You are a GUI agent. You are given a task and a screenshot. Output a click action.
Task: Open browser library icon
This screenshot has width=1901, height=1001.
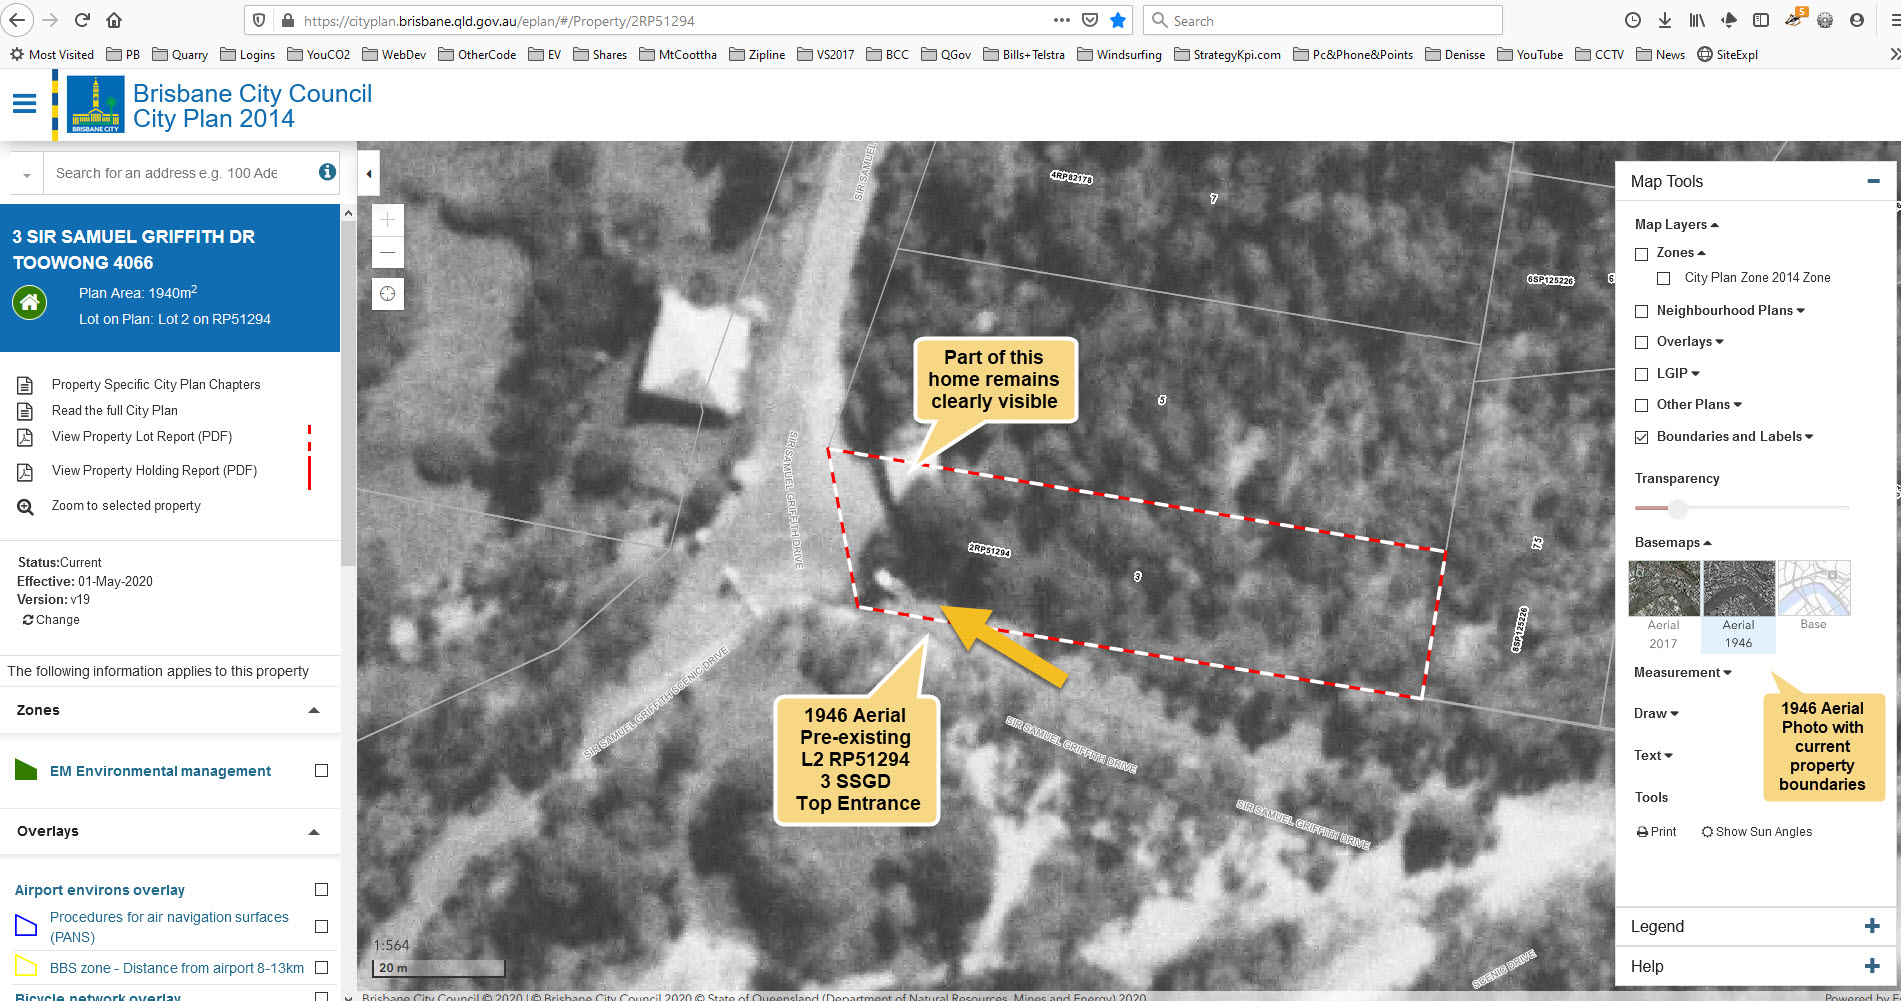click(1697, 20)
